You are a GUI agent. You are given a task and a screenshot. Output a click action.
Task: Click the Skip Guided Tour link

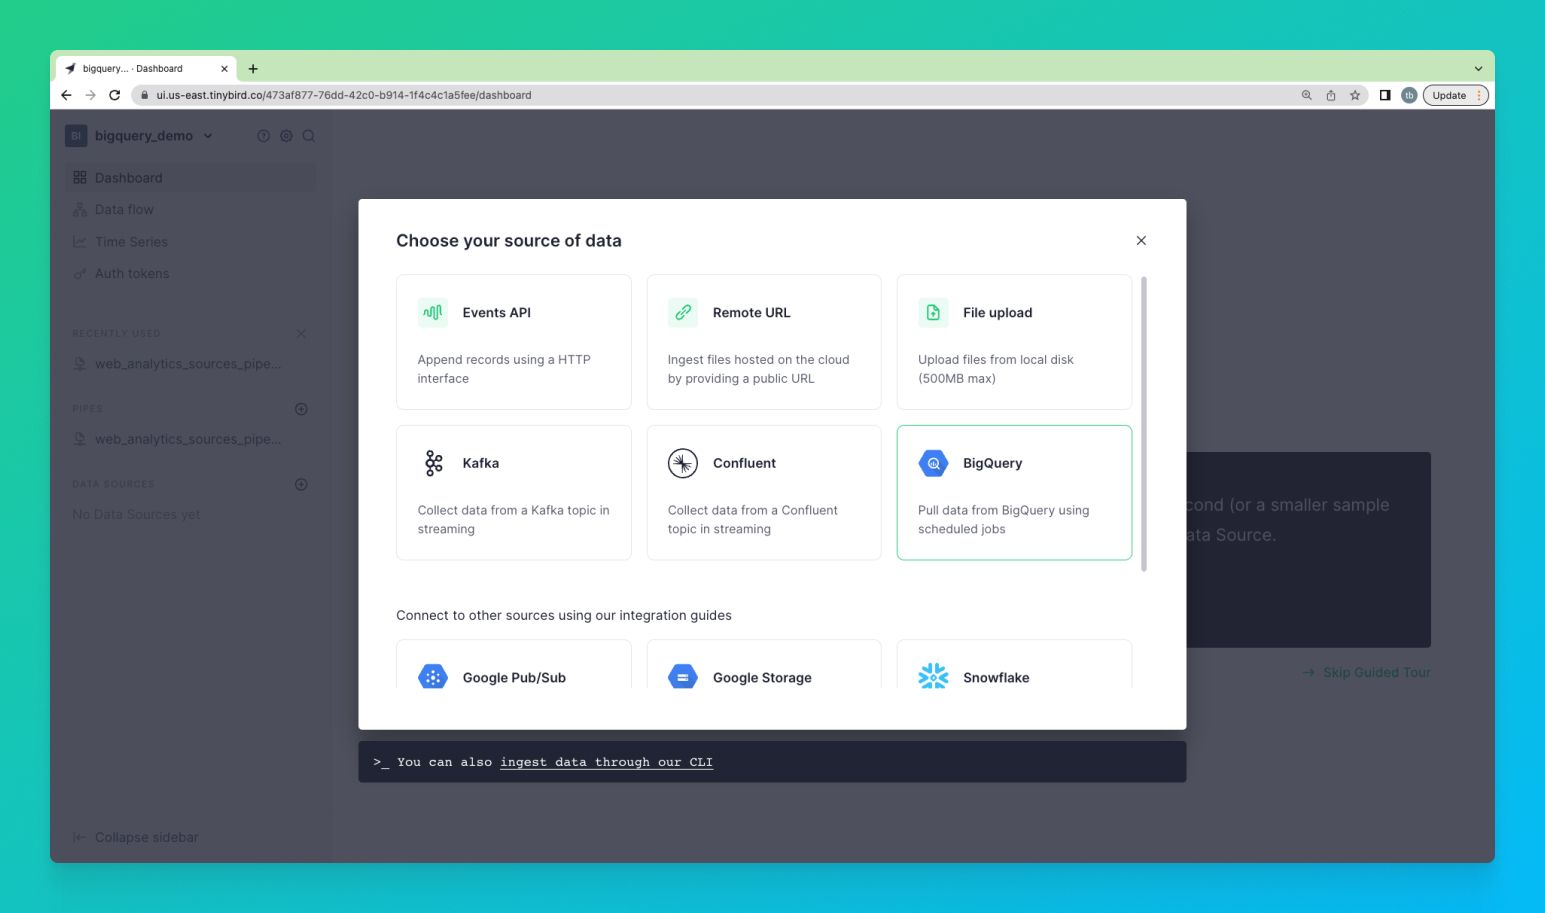(x=1376, y=672)
